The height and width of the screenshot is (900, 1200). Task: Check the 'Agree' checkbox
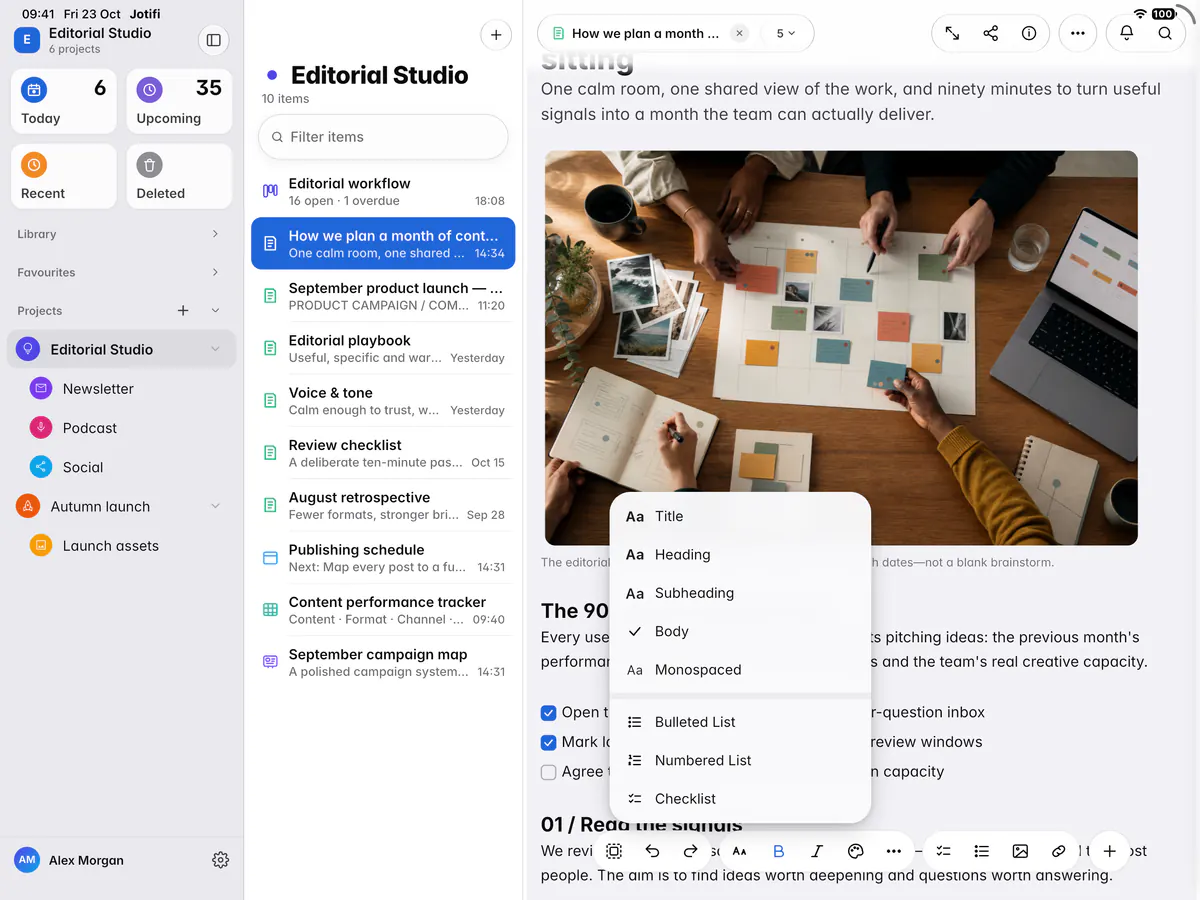548,772
